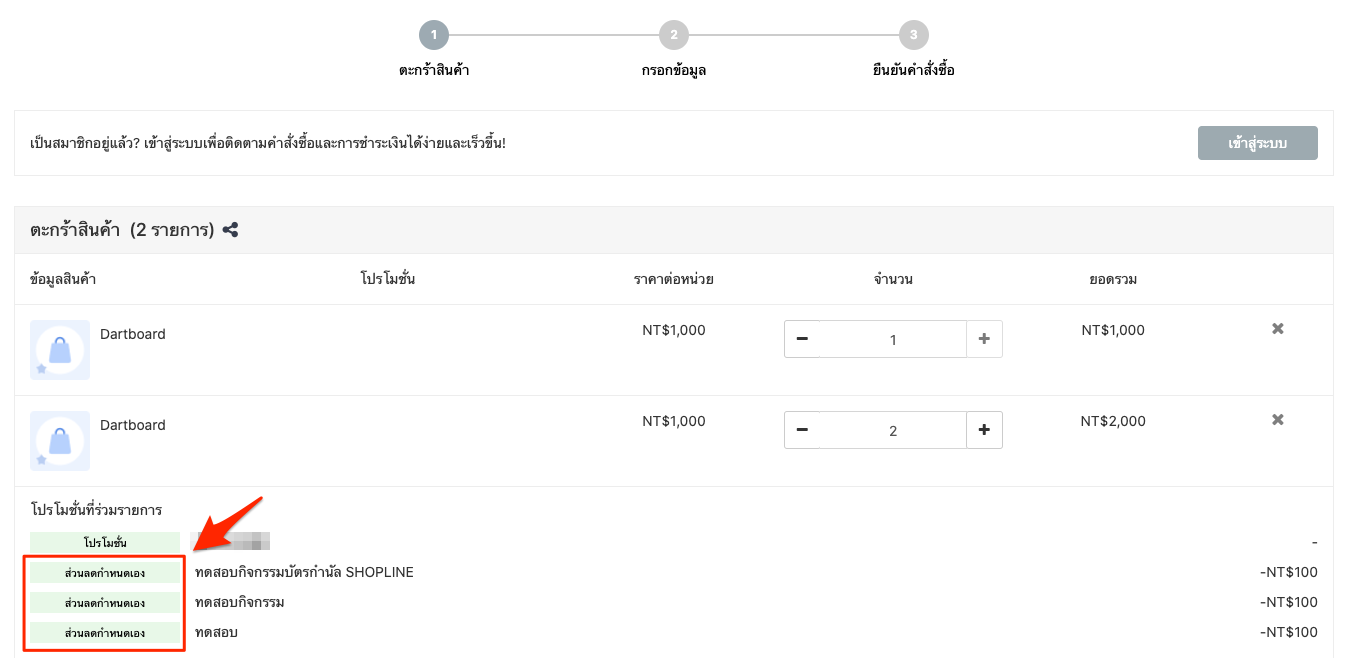This screenshot has width=1350, height=658.
Task: Click the ราคาต่อหน่วย column header
Action: 674,279
